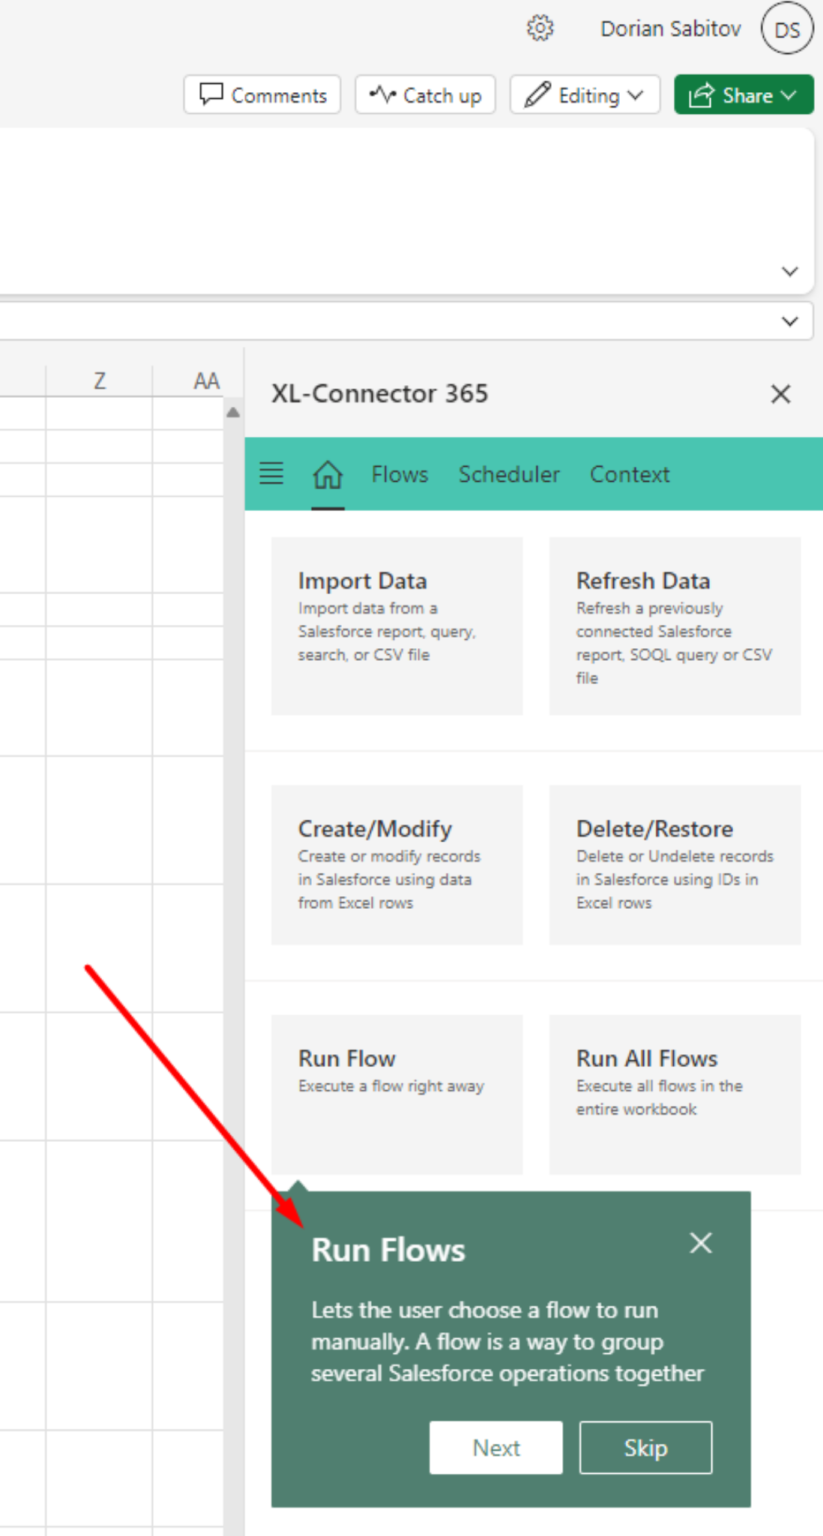Click column header AA
Image resolution: width=823 pixels, height=1536 pixels.
pos(205,380)
